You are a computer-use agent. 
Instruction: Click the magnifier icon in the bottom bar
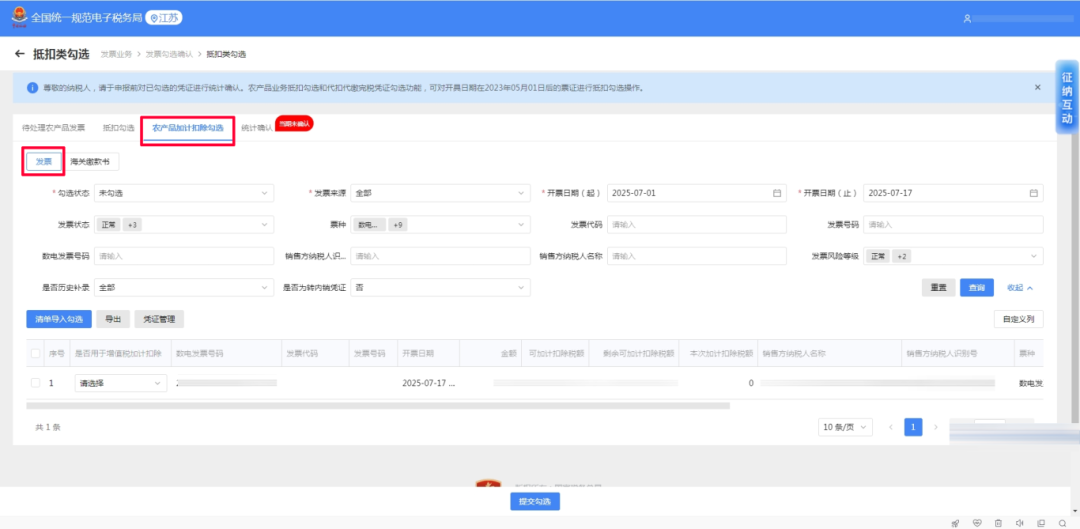[1062, 523]
